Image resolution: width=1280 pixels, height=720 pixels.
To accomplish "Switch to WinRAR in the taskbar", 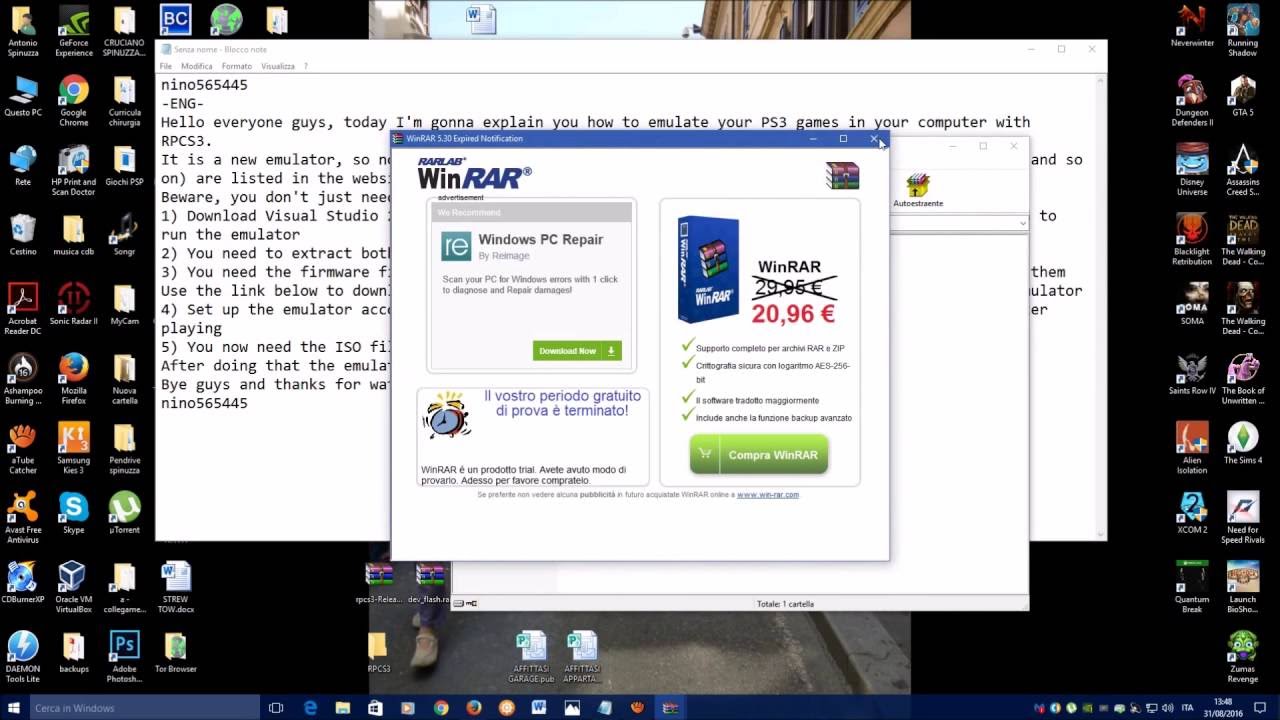I will [x=670, y=708].
